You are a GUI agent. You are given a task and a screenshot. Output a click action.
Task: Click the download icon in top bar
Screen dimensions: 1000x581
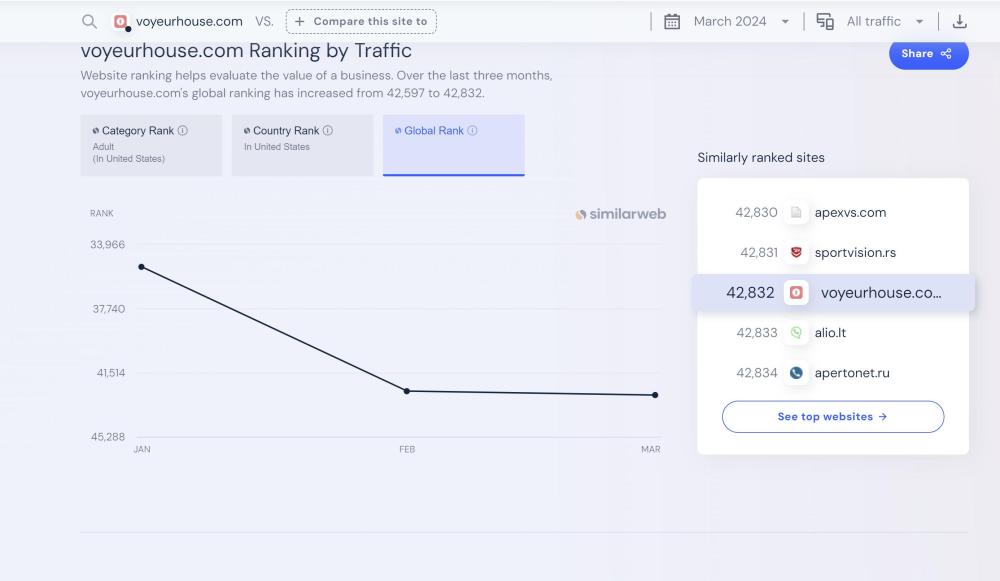coord(960,21)
